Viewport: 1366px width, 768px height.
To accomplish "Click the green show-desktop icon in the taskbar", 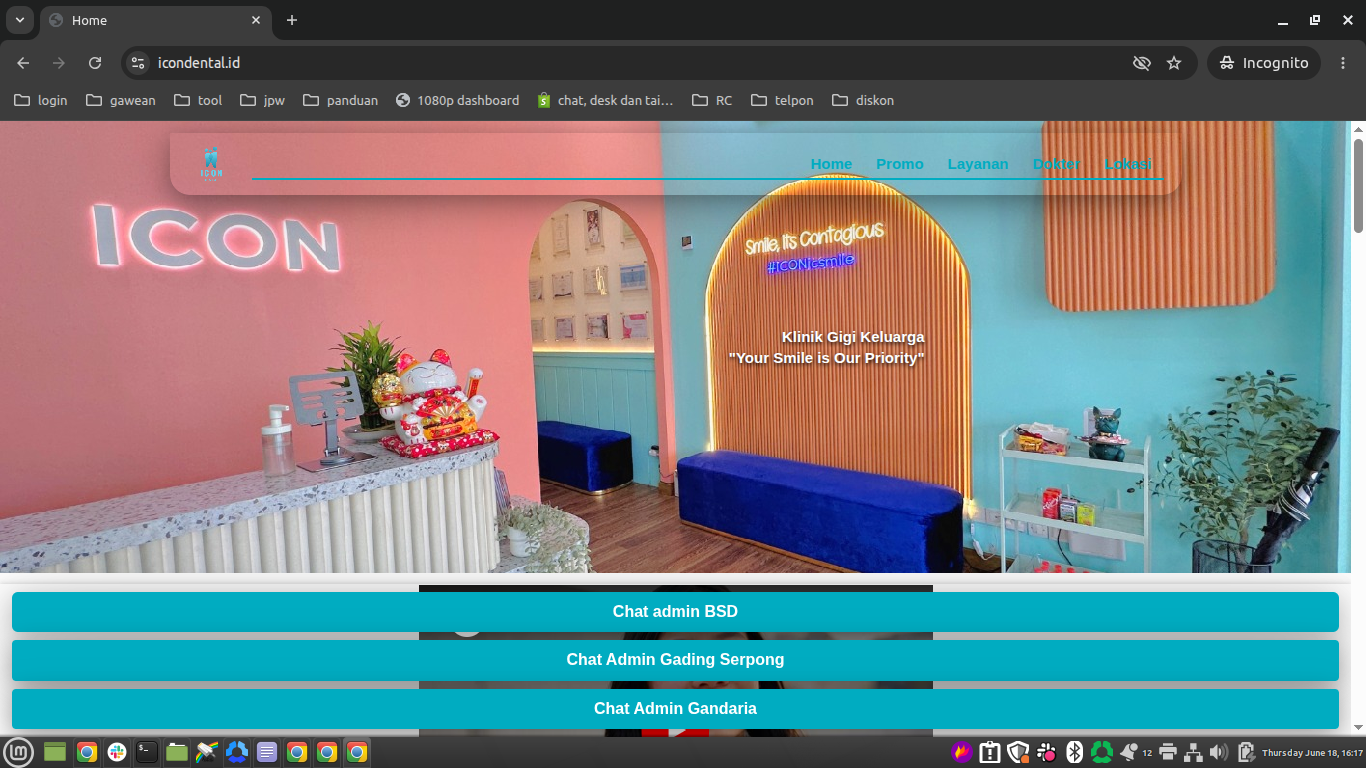I will pyautogui.click(x=55, y=752).
